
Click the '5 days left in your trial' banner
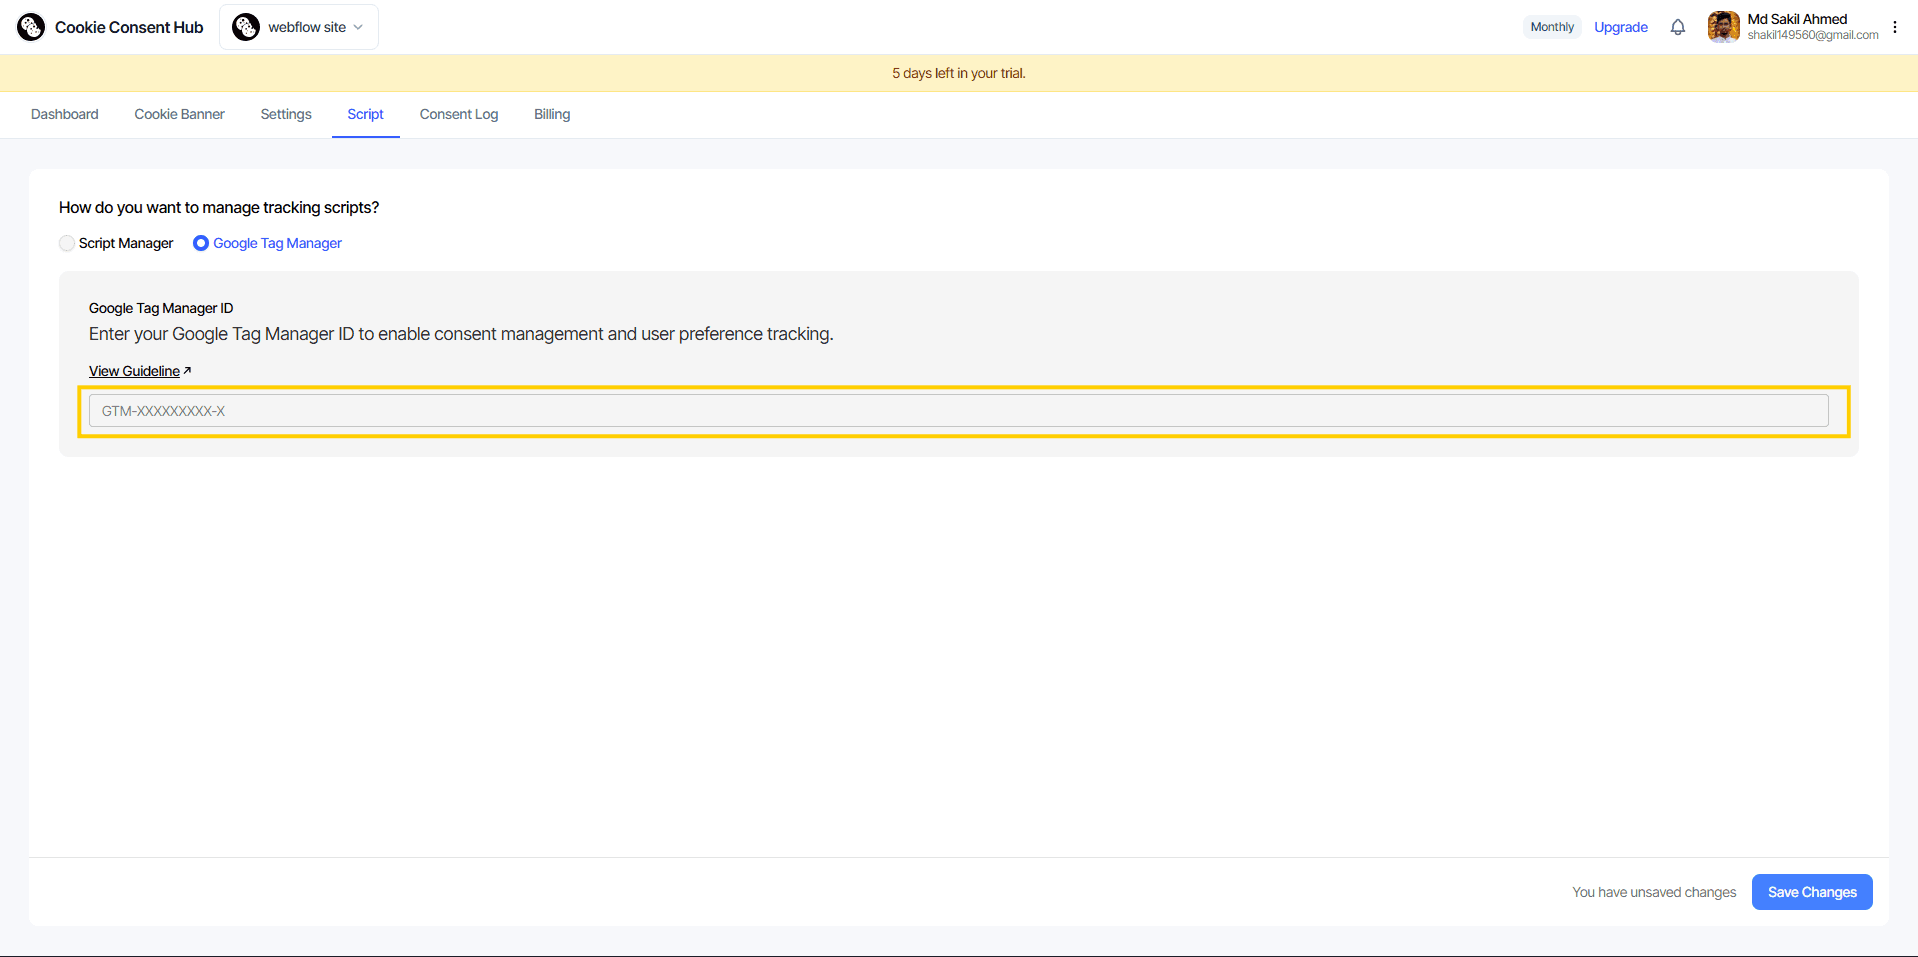tap(959, 73)
